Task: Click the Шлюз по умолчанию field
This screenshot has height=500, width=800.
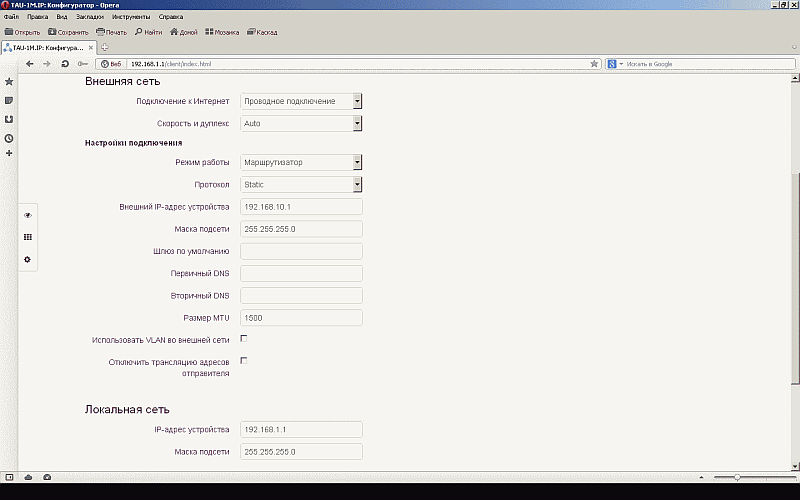Action: pos(301,251)
